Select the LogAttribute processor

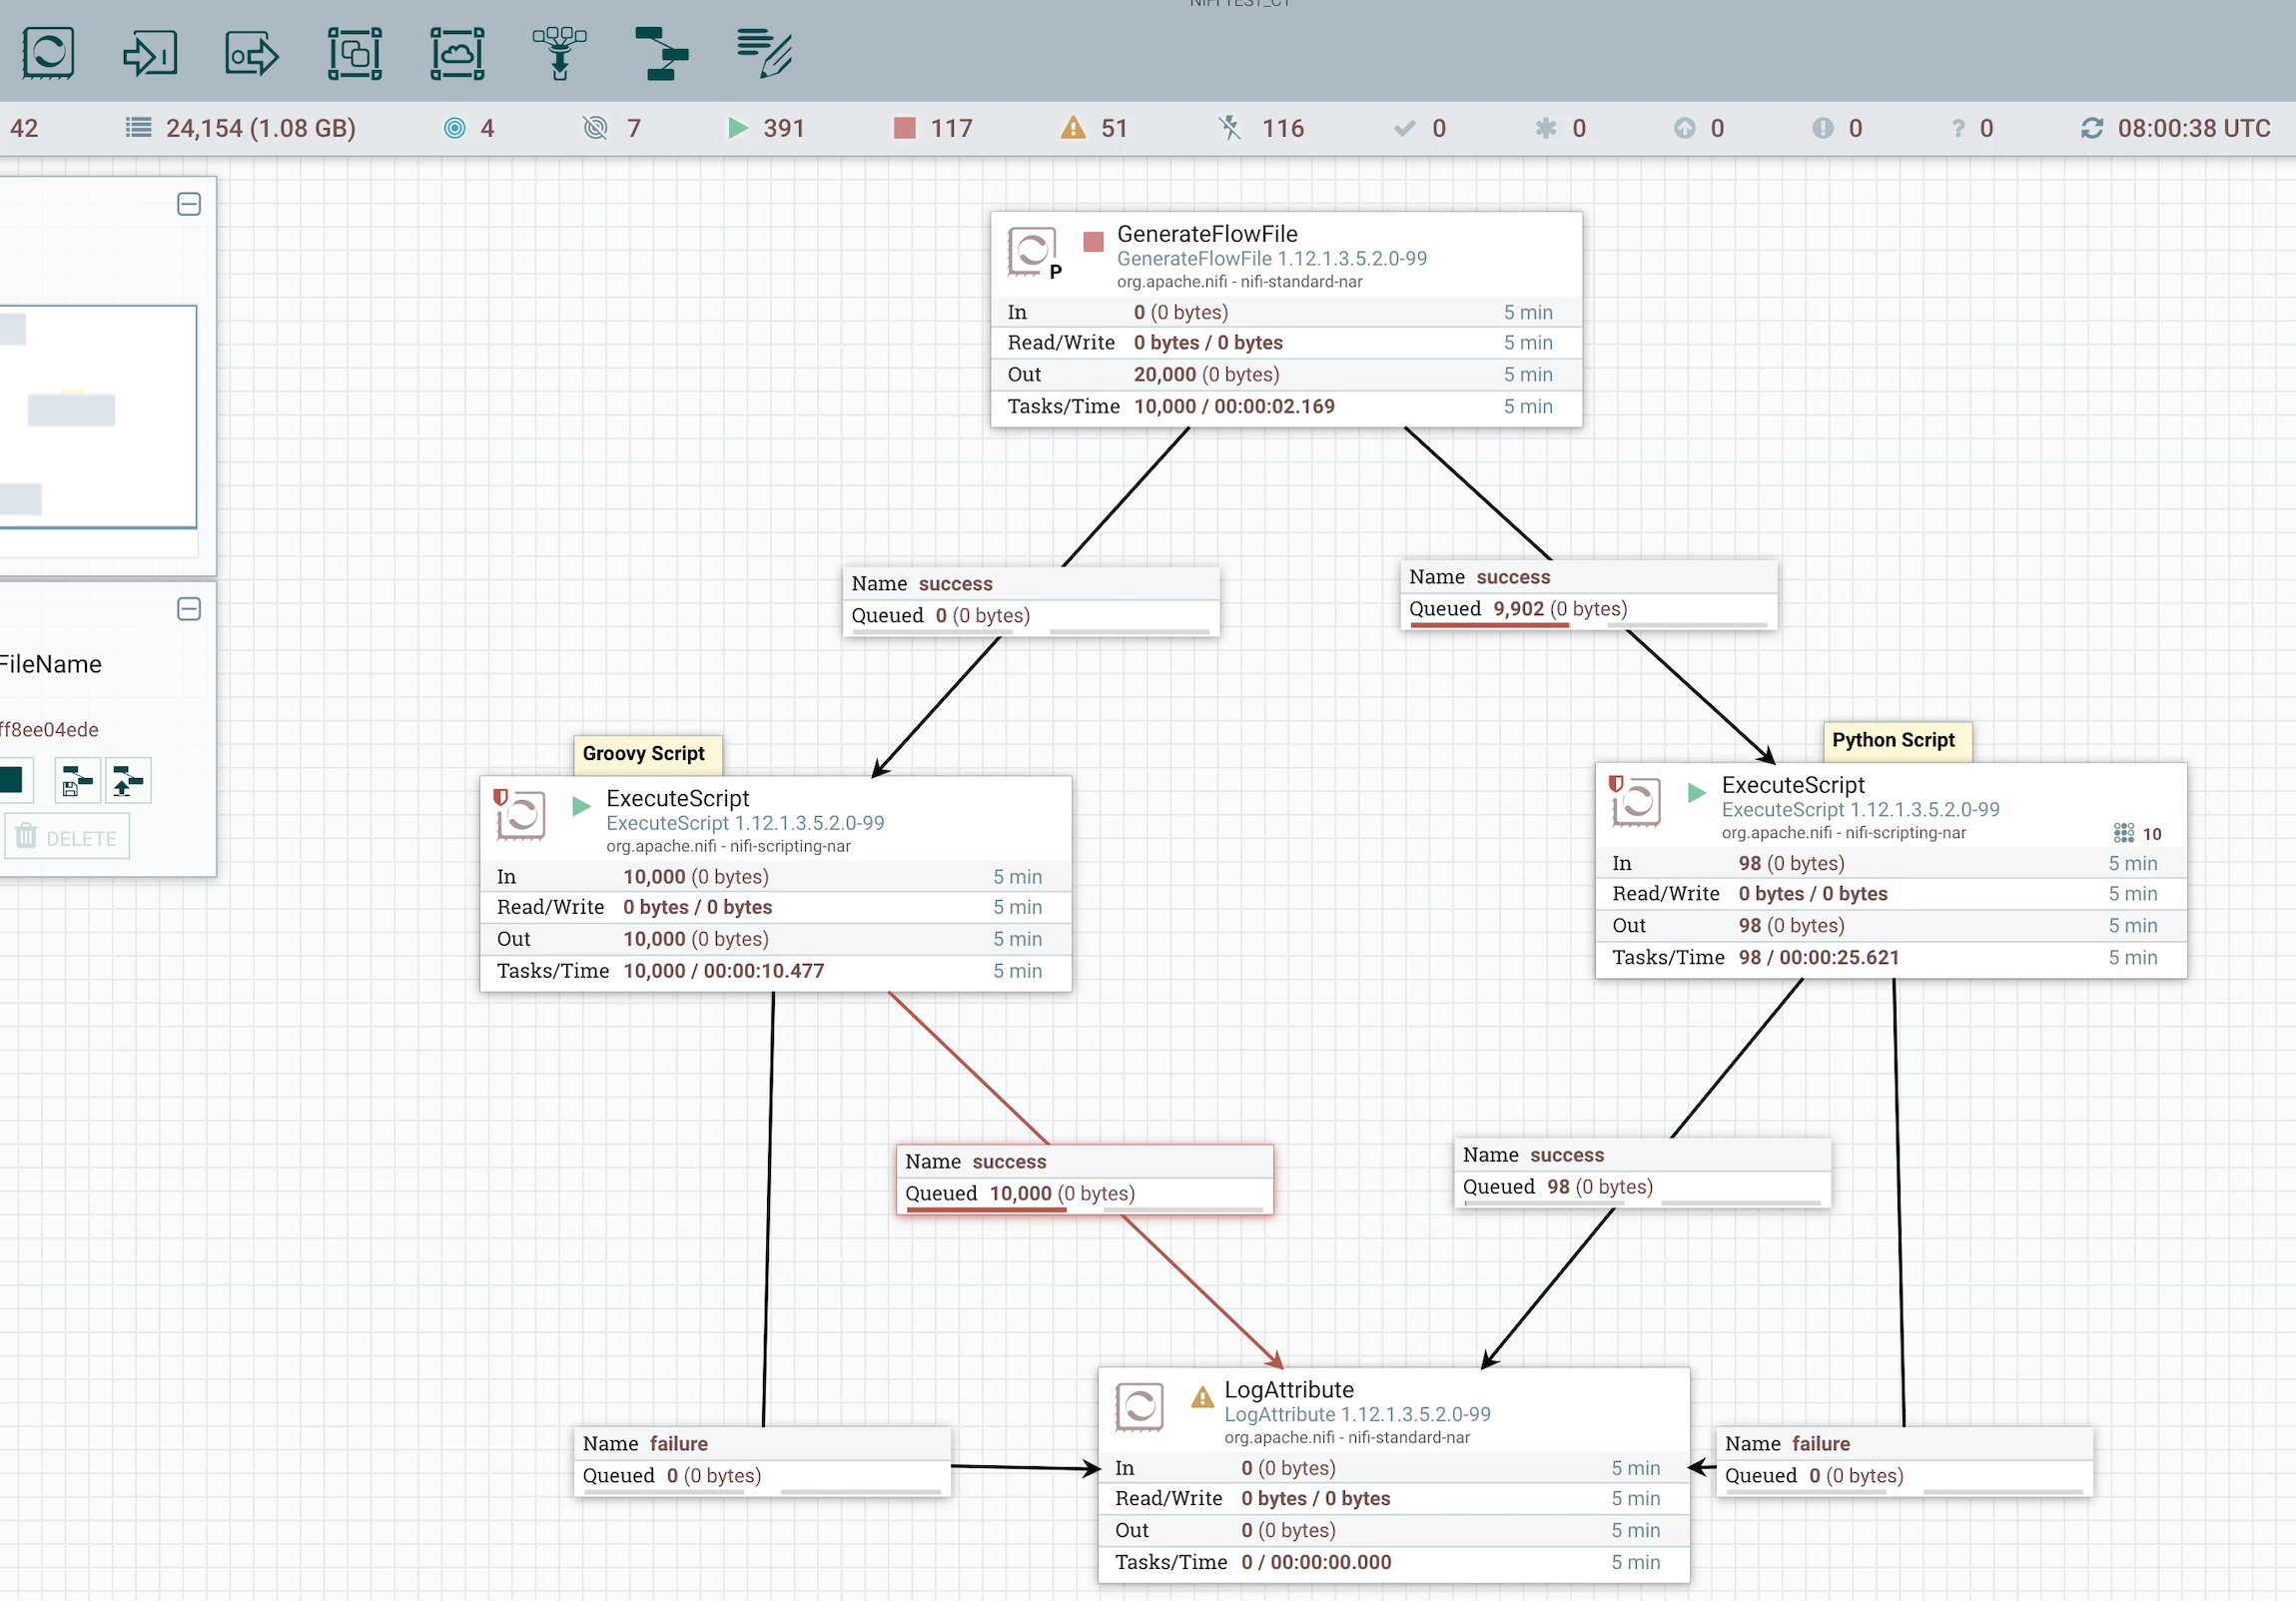[1394, 1475]
